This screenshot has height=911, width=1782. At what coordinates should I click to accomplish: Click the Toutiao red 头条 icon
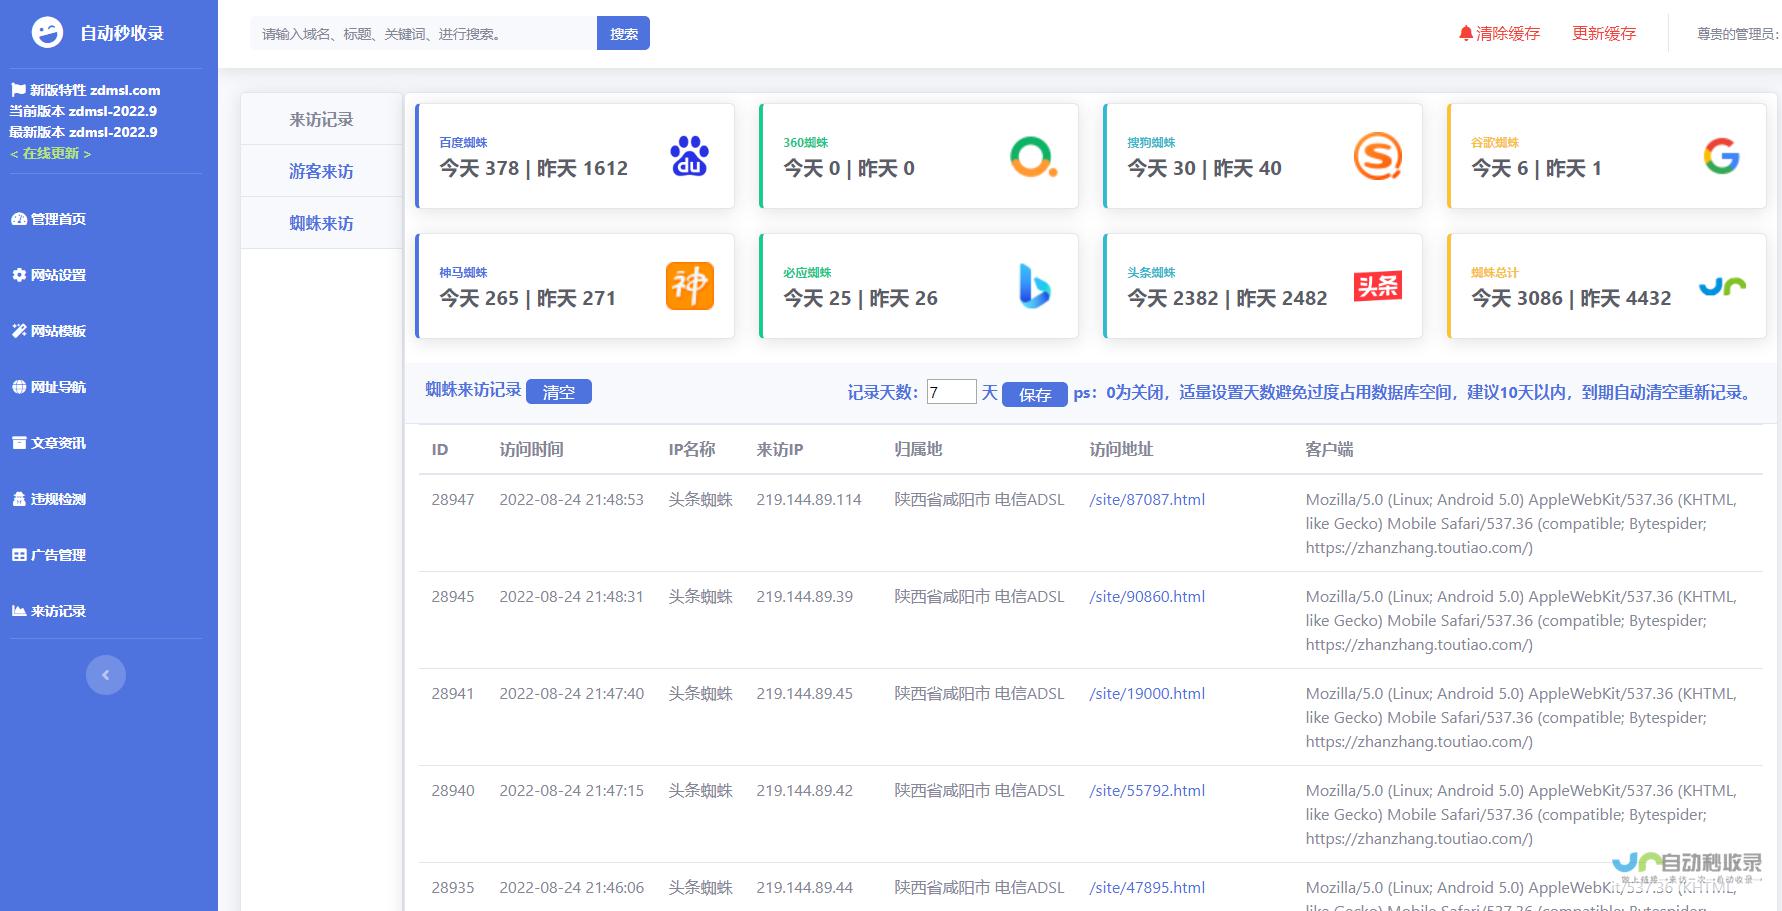[1378, 286]
